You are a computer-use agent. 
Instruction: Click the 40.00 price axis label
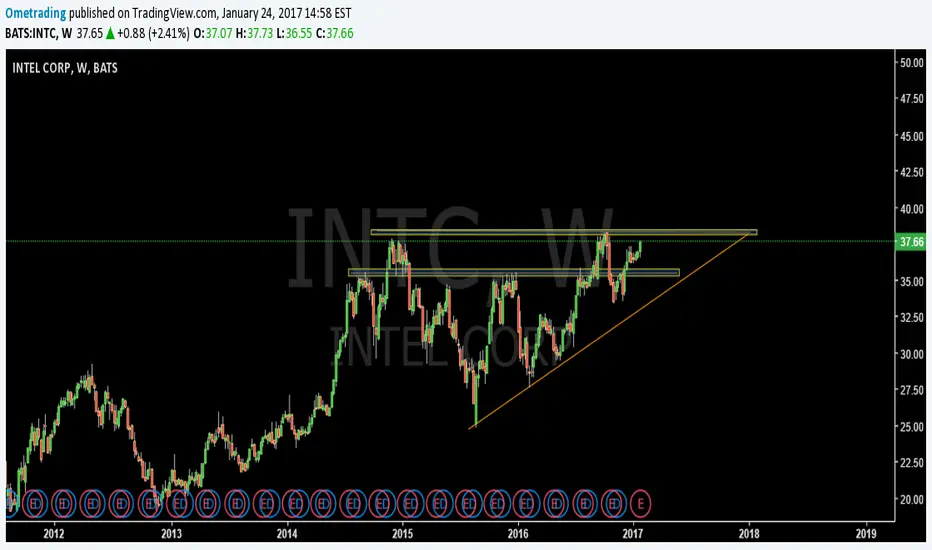point(912,209)
